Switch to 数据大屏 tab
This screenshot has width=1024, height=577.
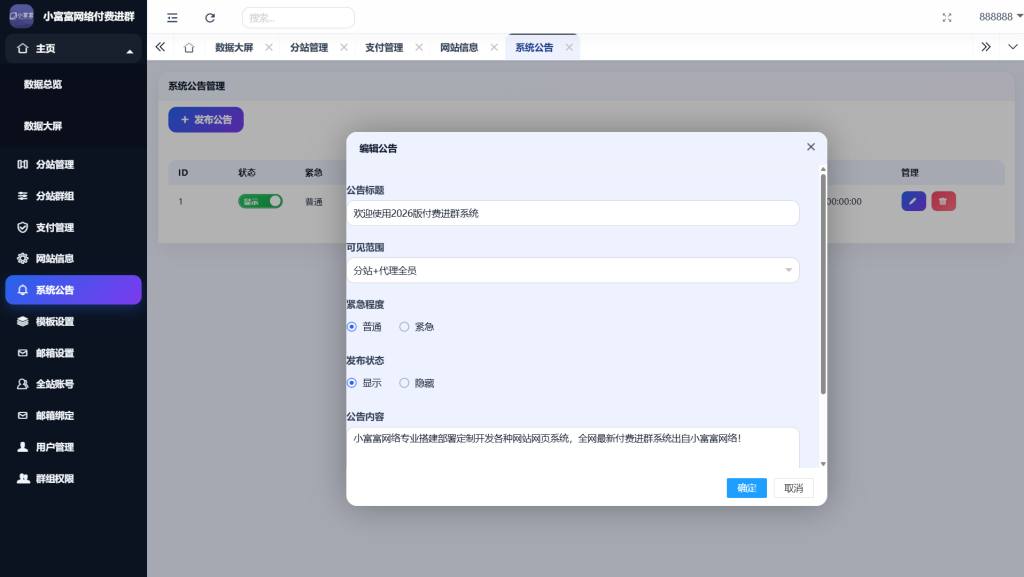pyautogui.click(x=234, y=47)
